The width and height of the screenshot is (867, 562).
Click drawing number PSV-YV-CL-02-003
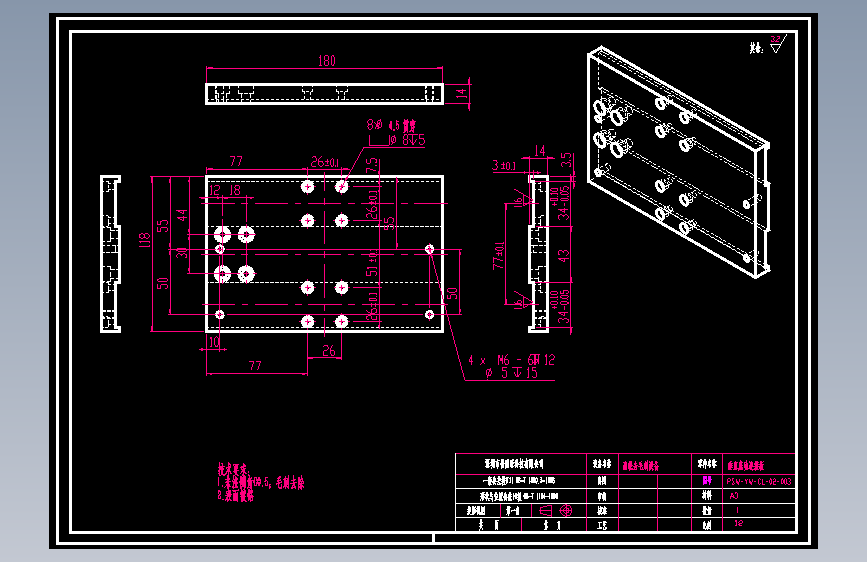(x=759, y=482)
